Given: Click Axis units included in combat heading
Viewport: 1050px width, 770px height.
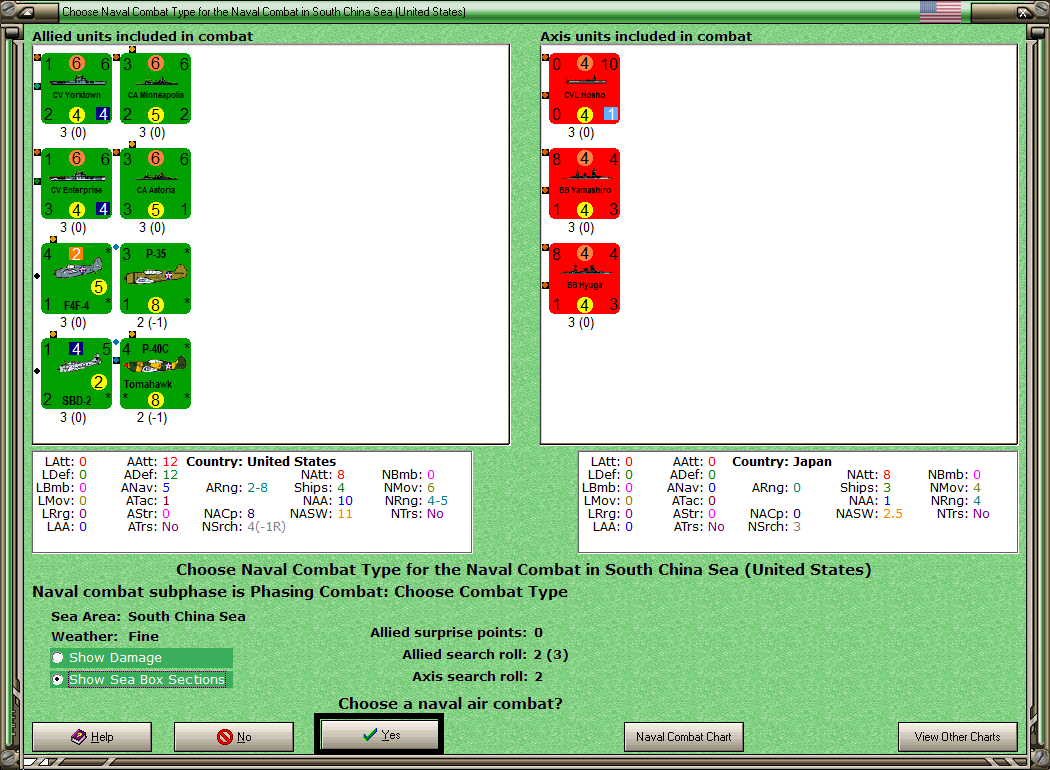Looking at the screenshot, I should click(646, 36).
